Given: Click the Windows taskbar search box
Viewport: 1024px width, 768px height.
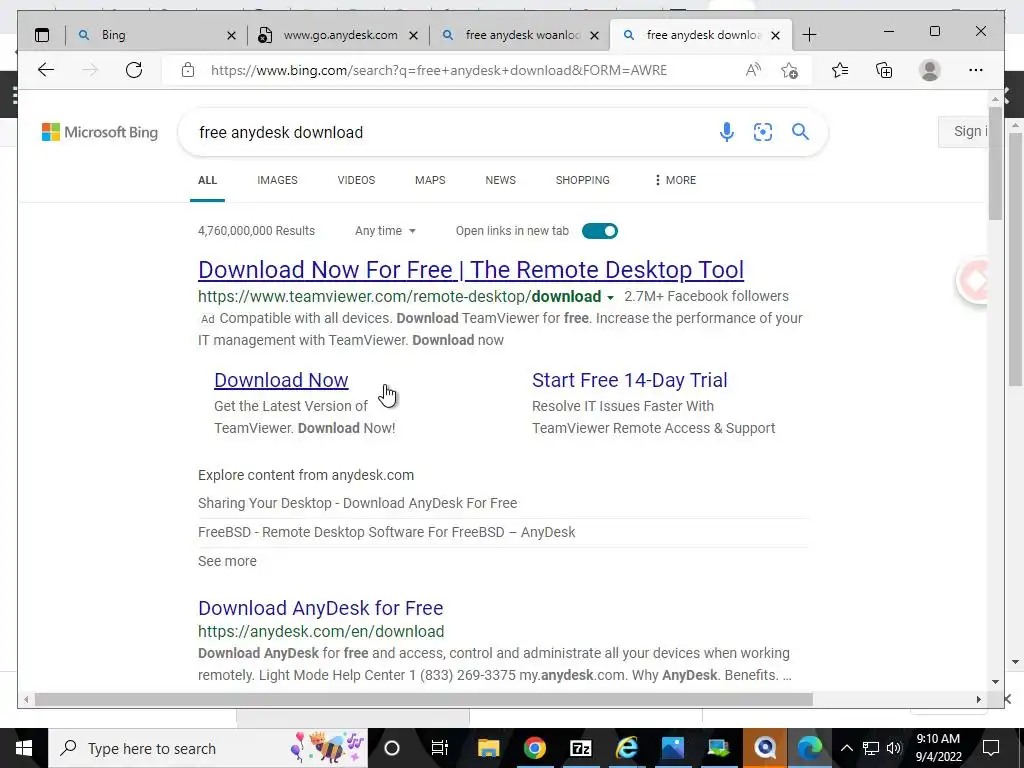Looking at the screenshot, I should tap(208, 748).
